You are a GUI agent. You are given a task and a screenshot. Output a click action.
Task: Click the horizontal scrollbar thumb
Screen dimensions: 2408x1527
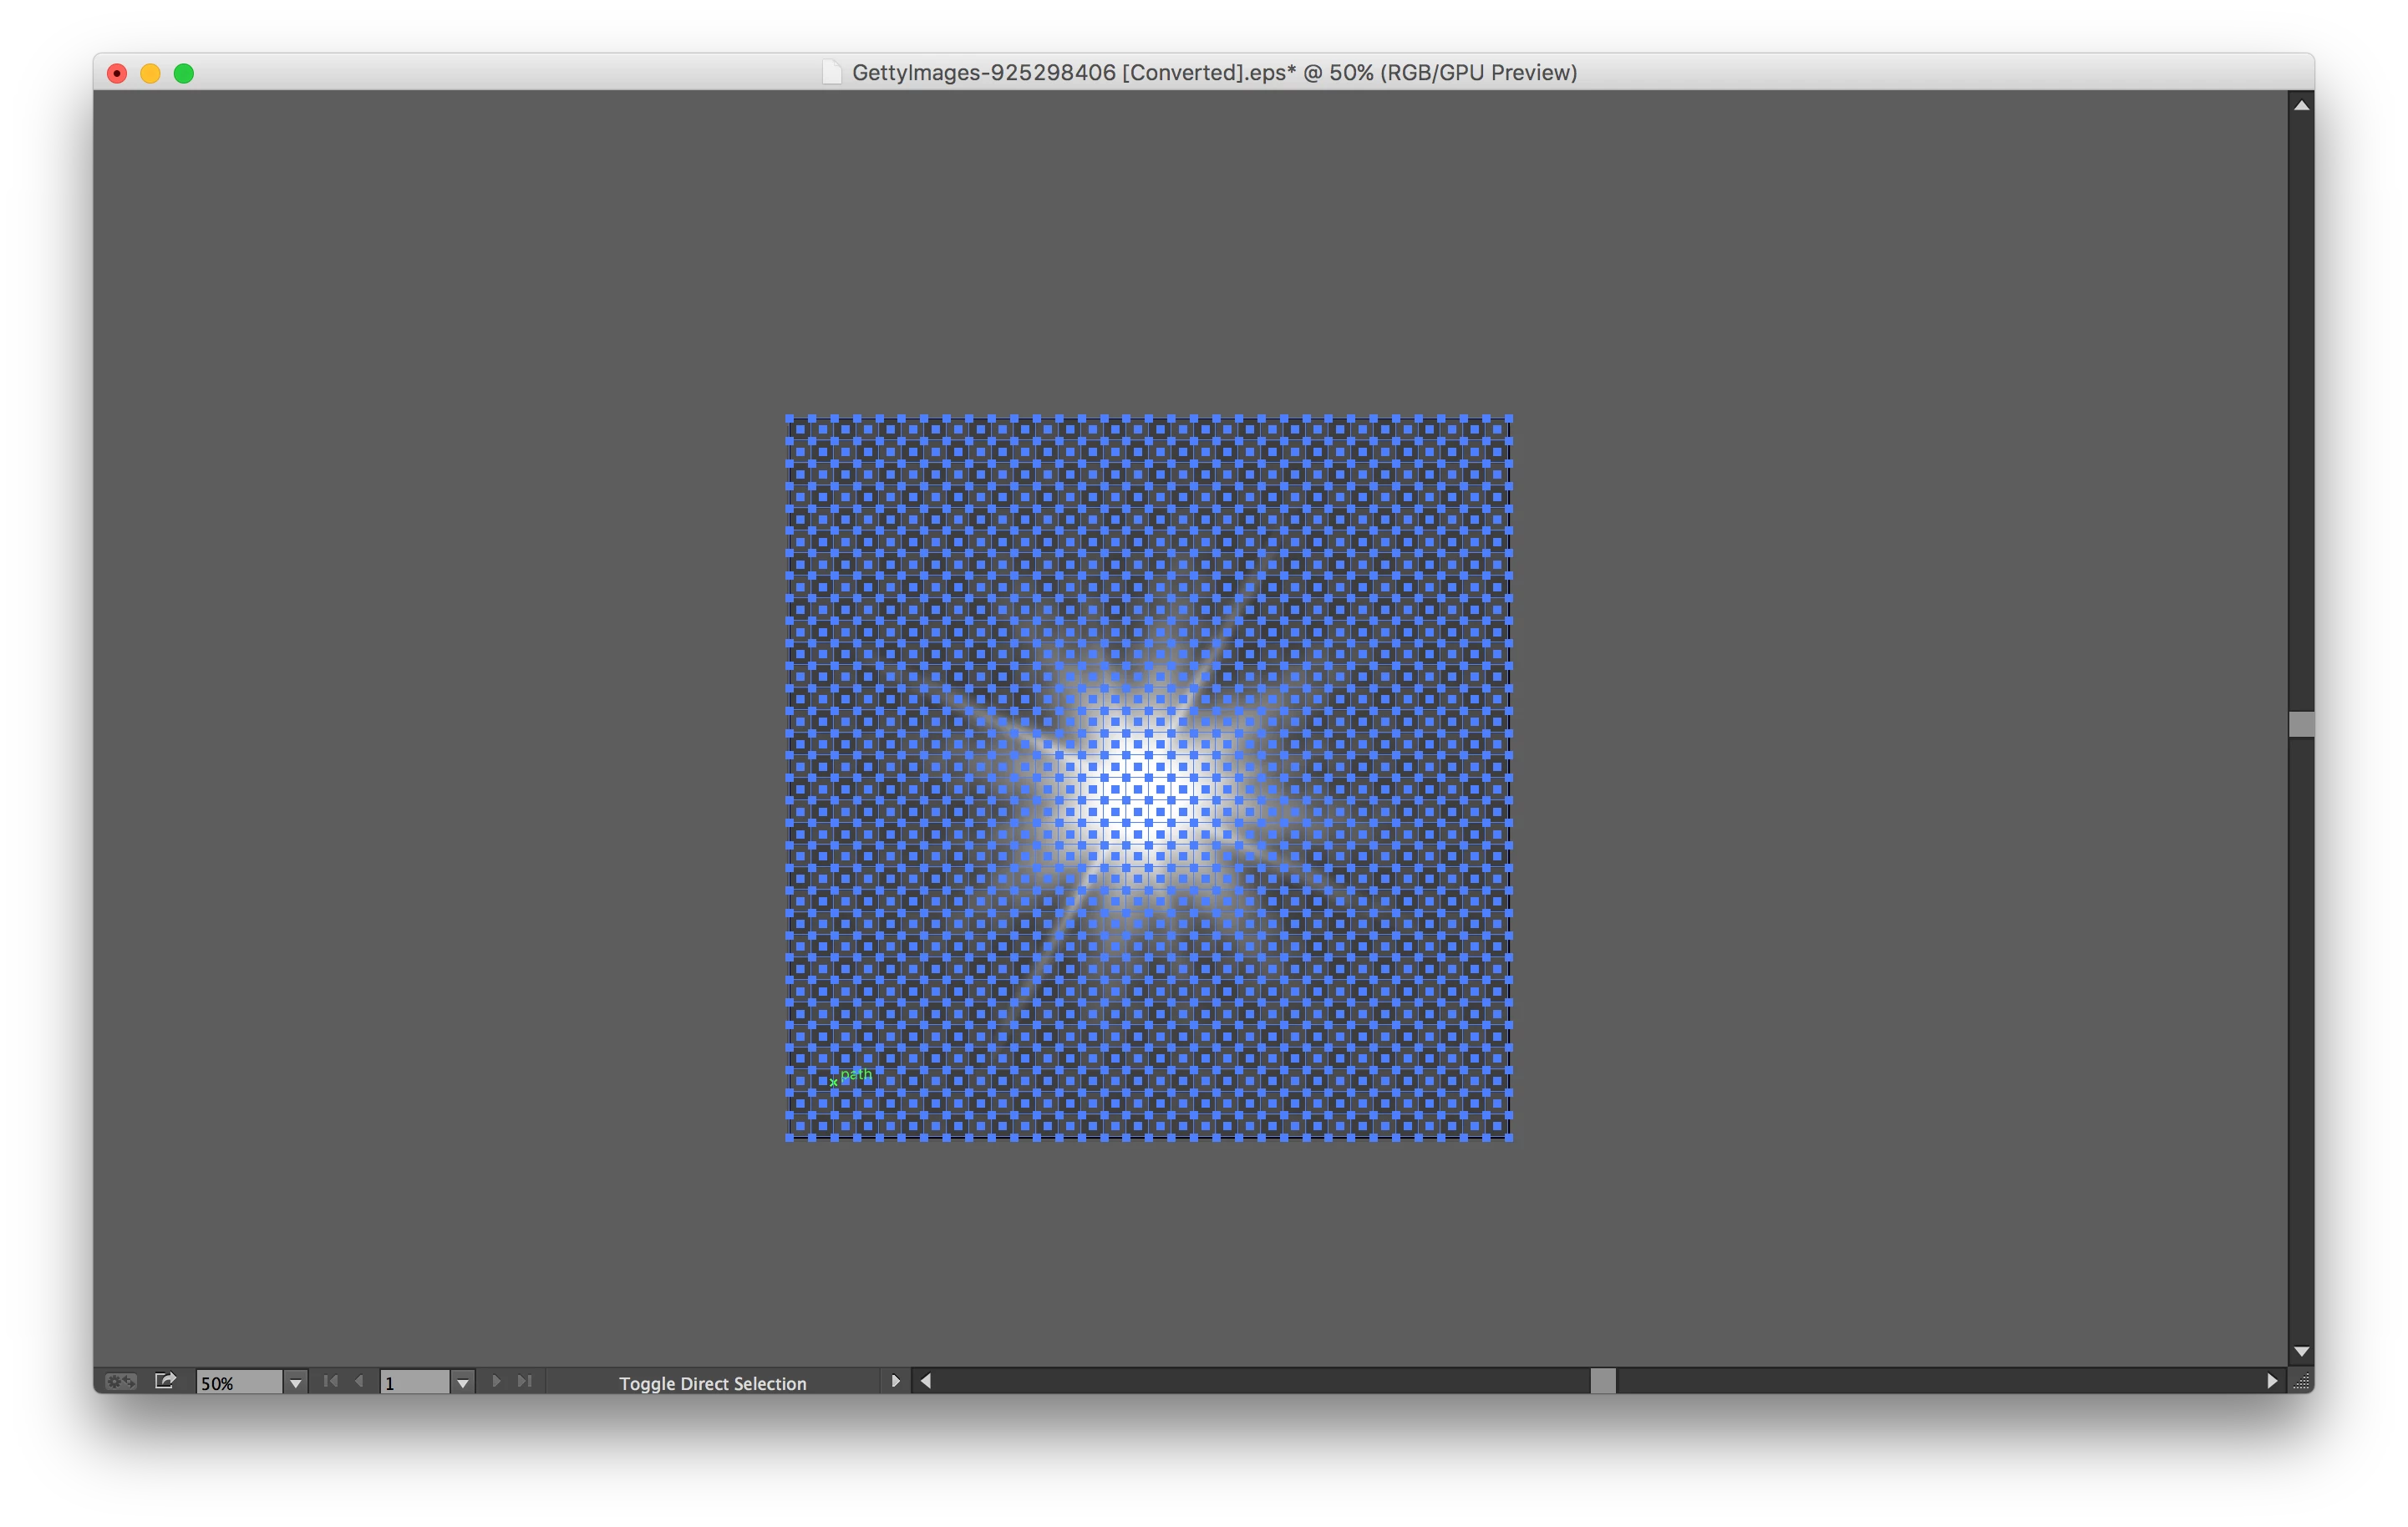1602,1381
